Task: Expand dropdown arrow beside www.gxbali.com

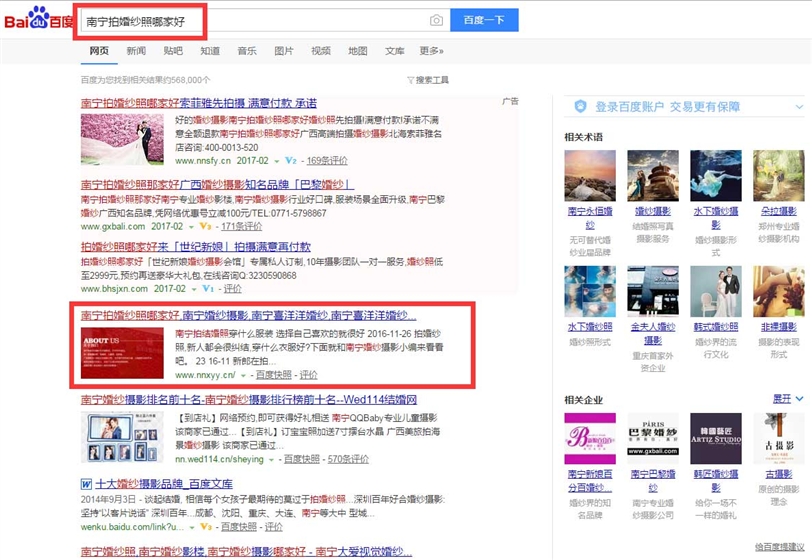Action: [x=191, y=227]
